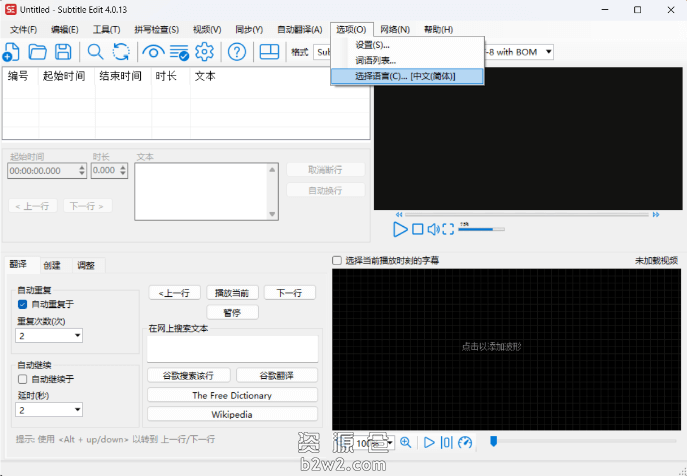Open toolbar Settings gear icon

[204, 52]
